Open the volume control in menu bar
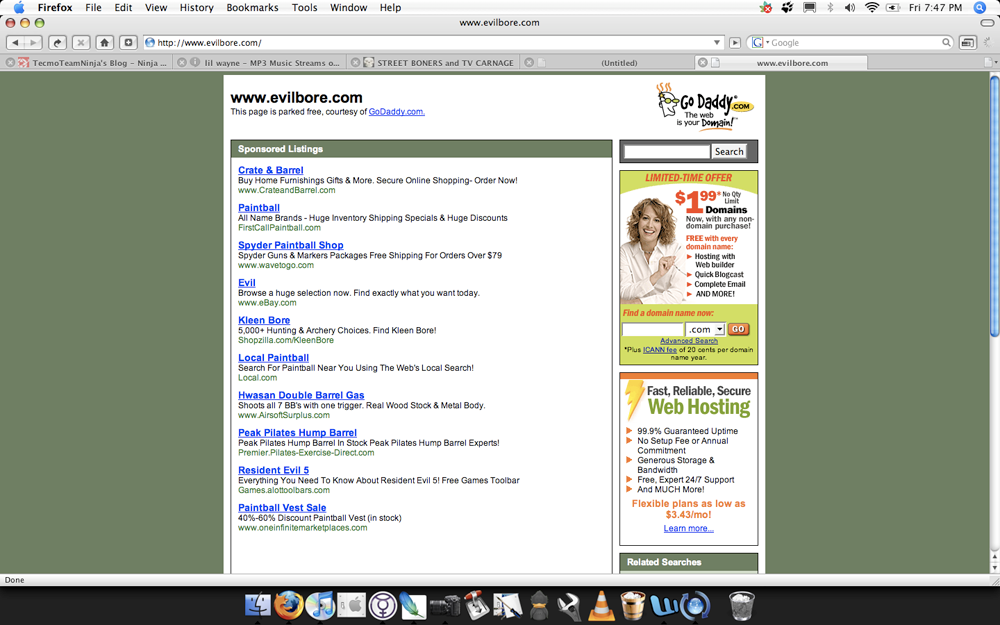The height and width of the screenshot is (625, 1000). pyautogui.click(x=849, y=8)
